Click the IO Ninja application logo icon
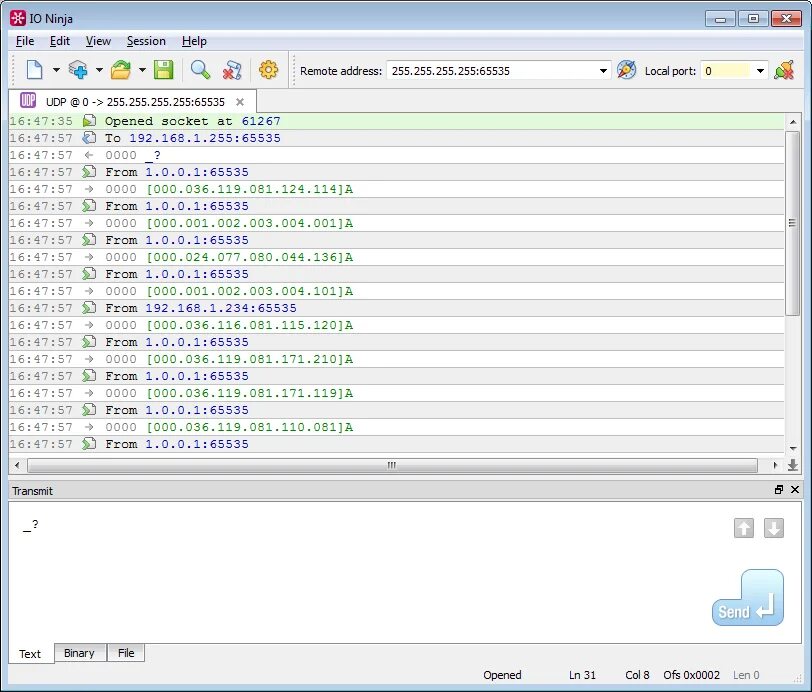The image size is (812, 692). 17,18
